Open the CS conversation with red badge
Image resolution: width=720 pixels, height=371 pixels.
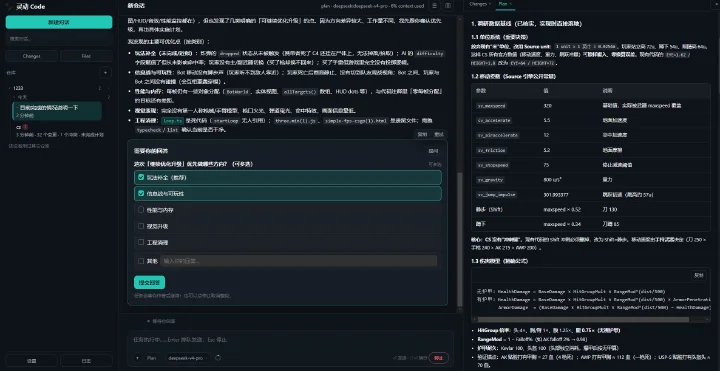point(59,131)
